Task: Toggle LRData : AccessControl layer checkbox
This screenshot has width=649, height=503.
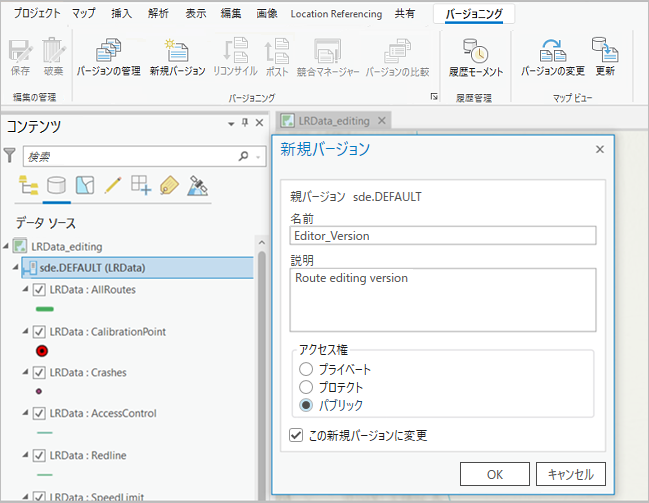Action: (x=39, y=413)
